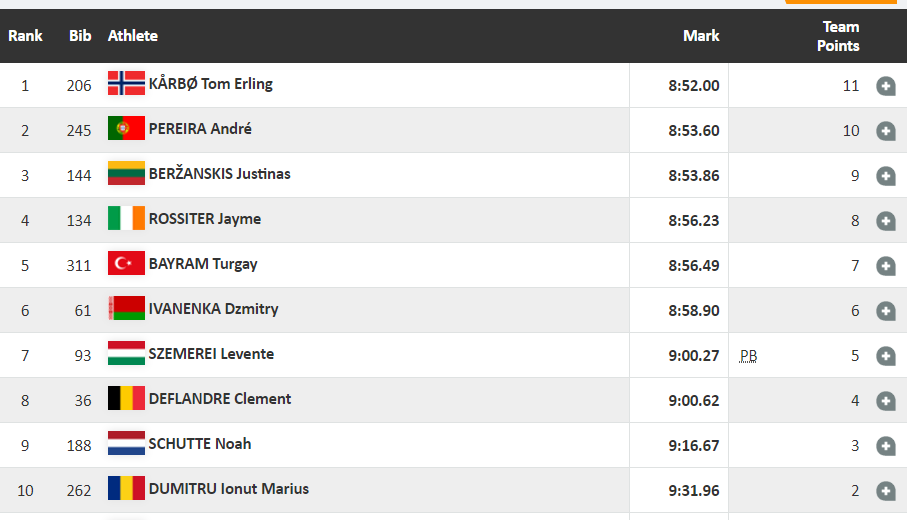The image size is (913, 520).
Task: Click the Norway flag icon
Action: tap(126, 83)
